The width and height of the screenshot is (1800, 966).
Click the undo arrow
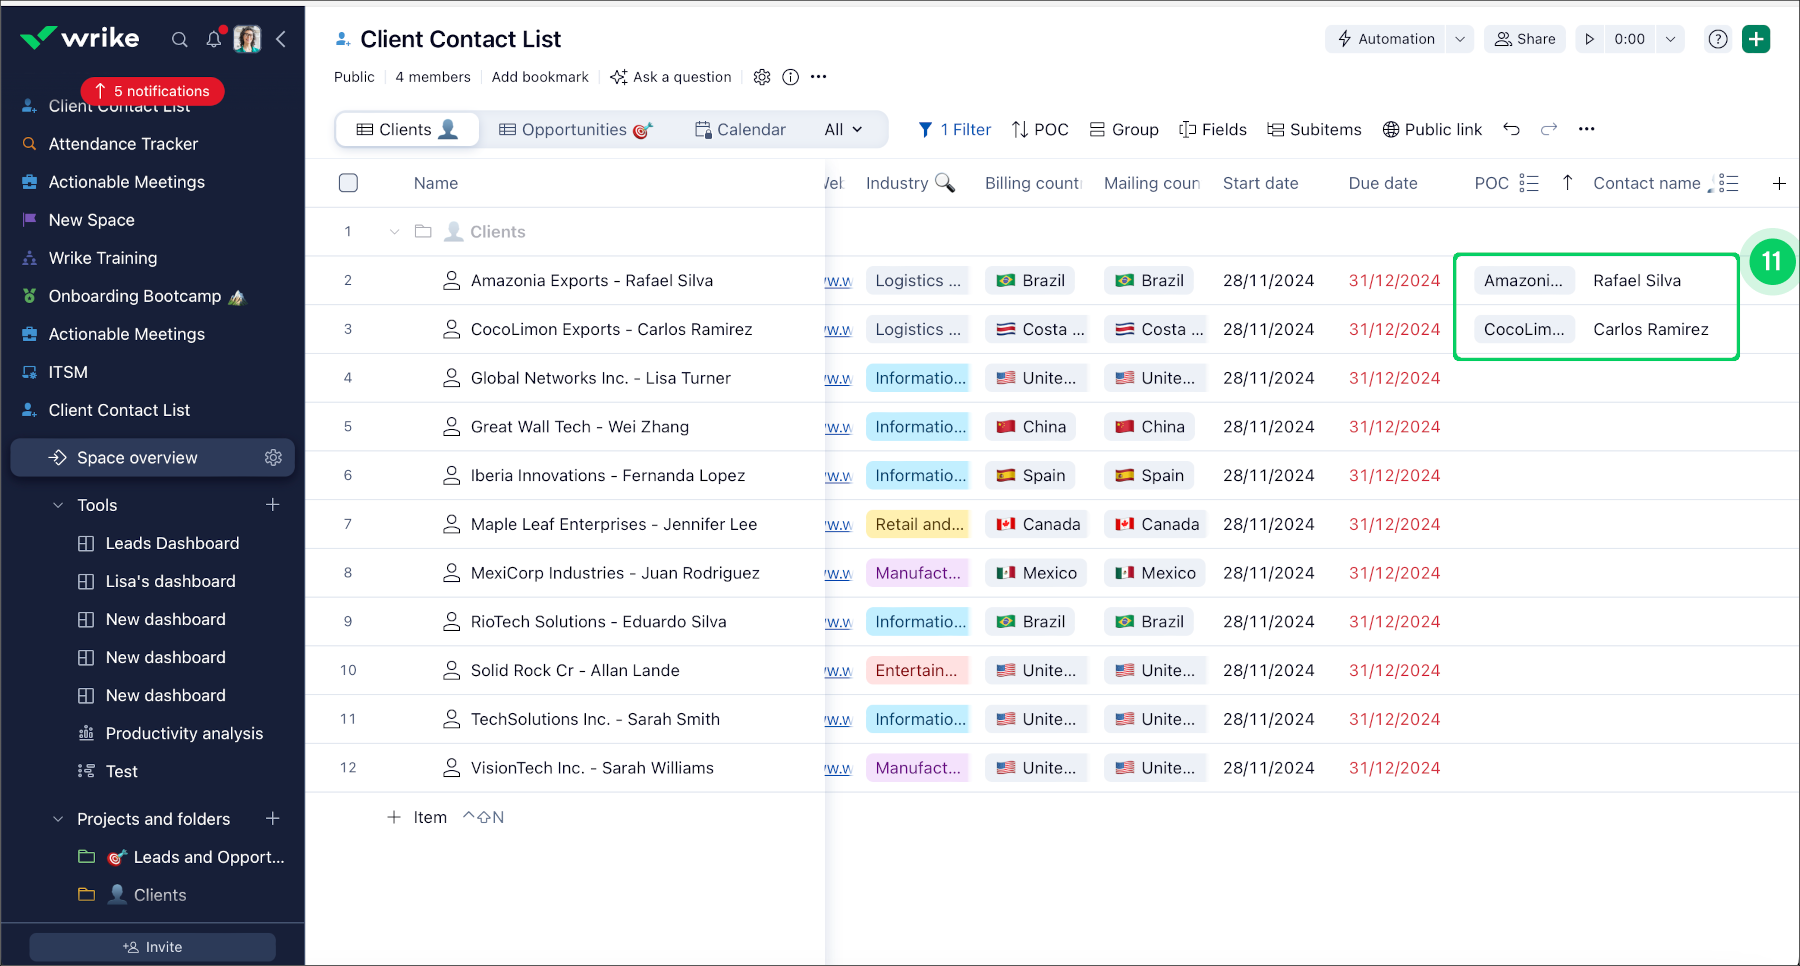[x=1511, y=129]
